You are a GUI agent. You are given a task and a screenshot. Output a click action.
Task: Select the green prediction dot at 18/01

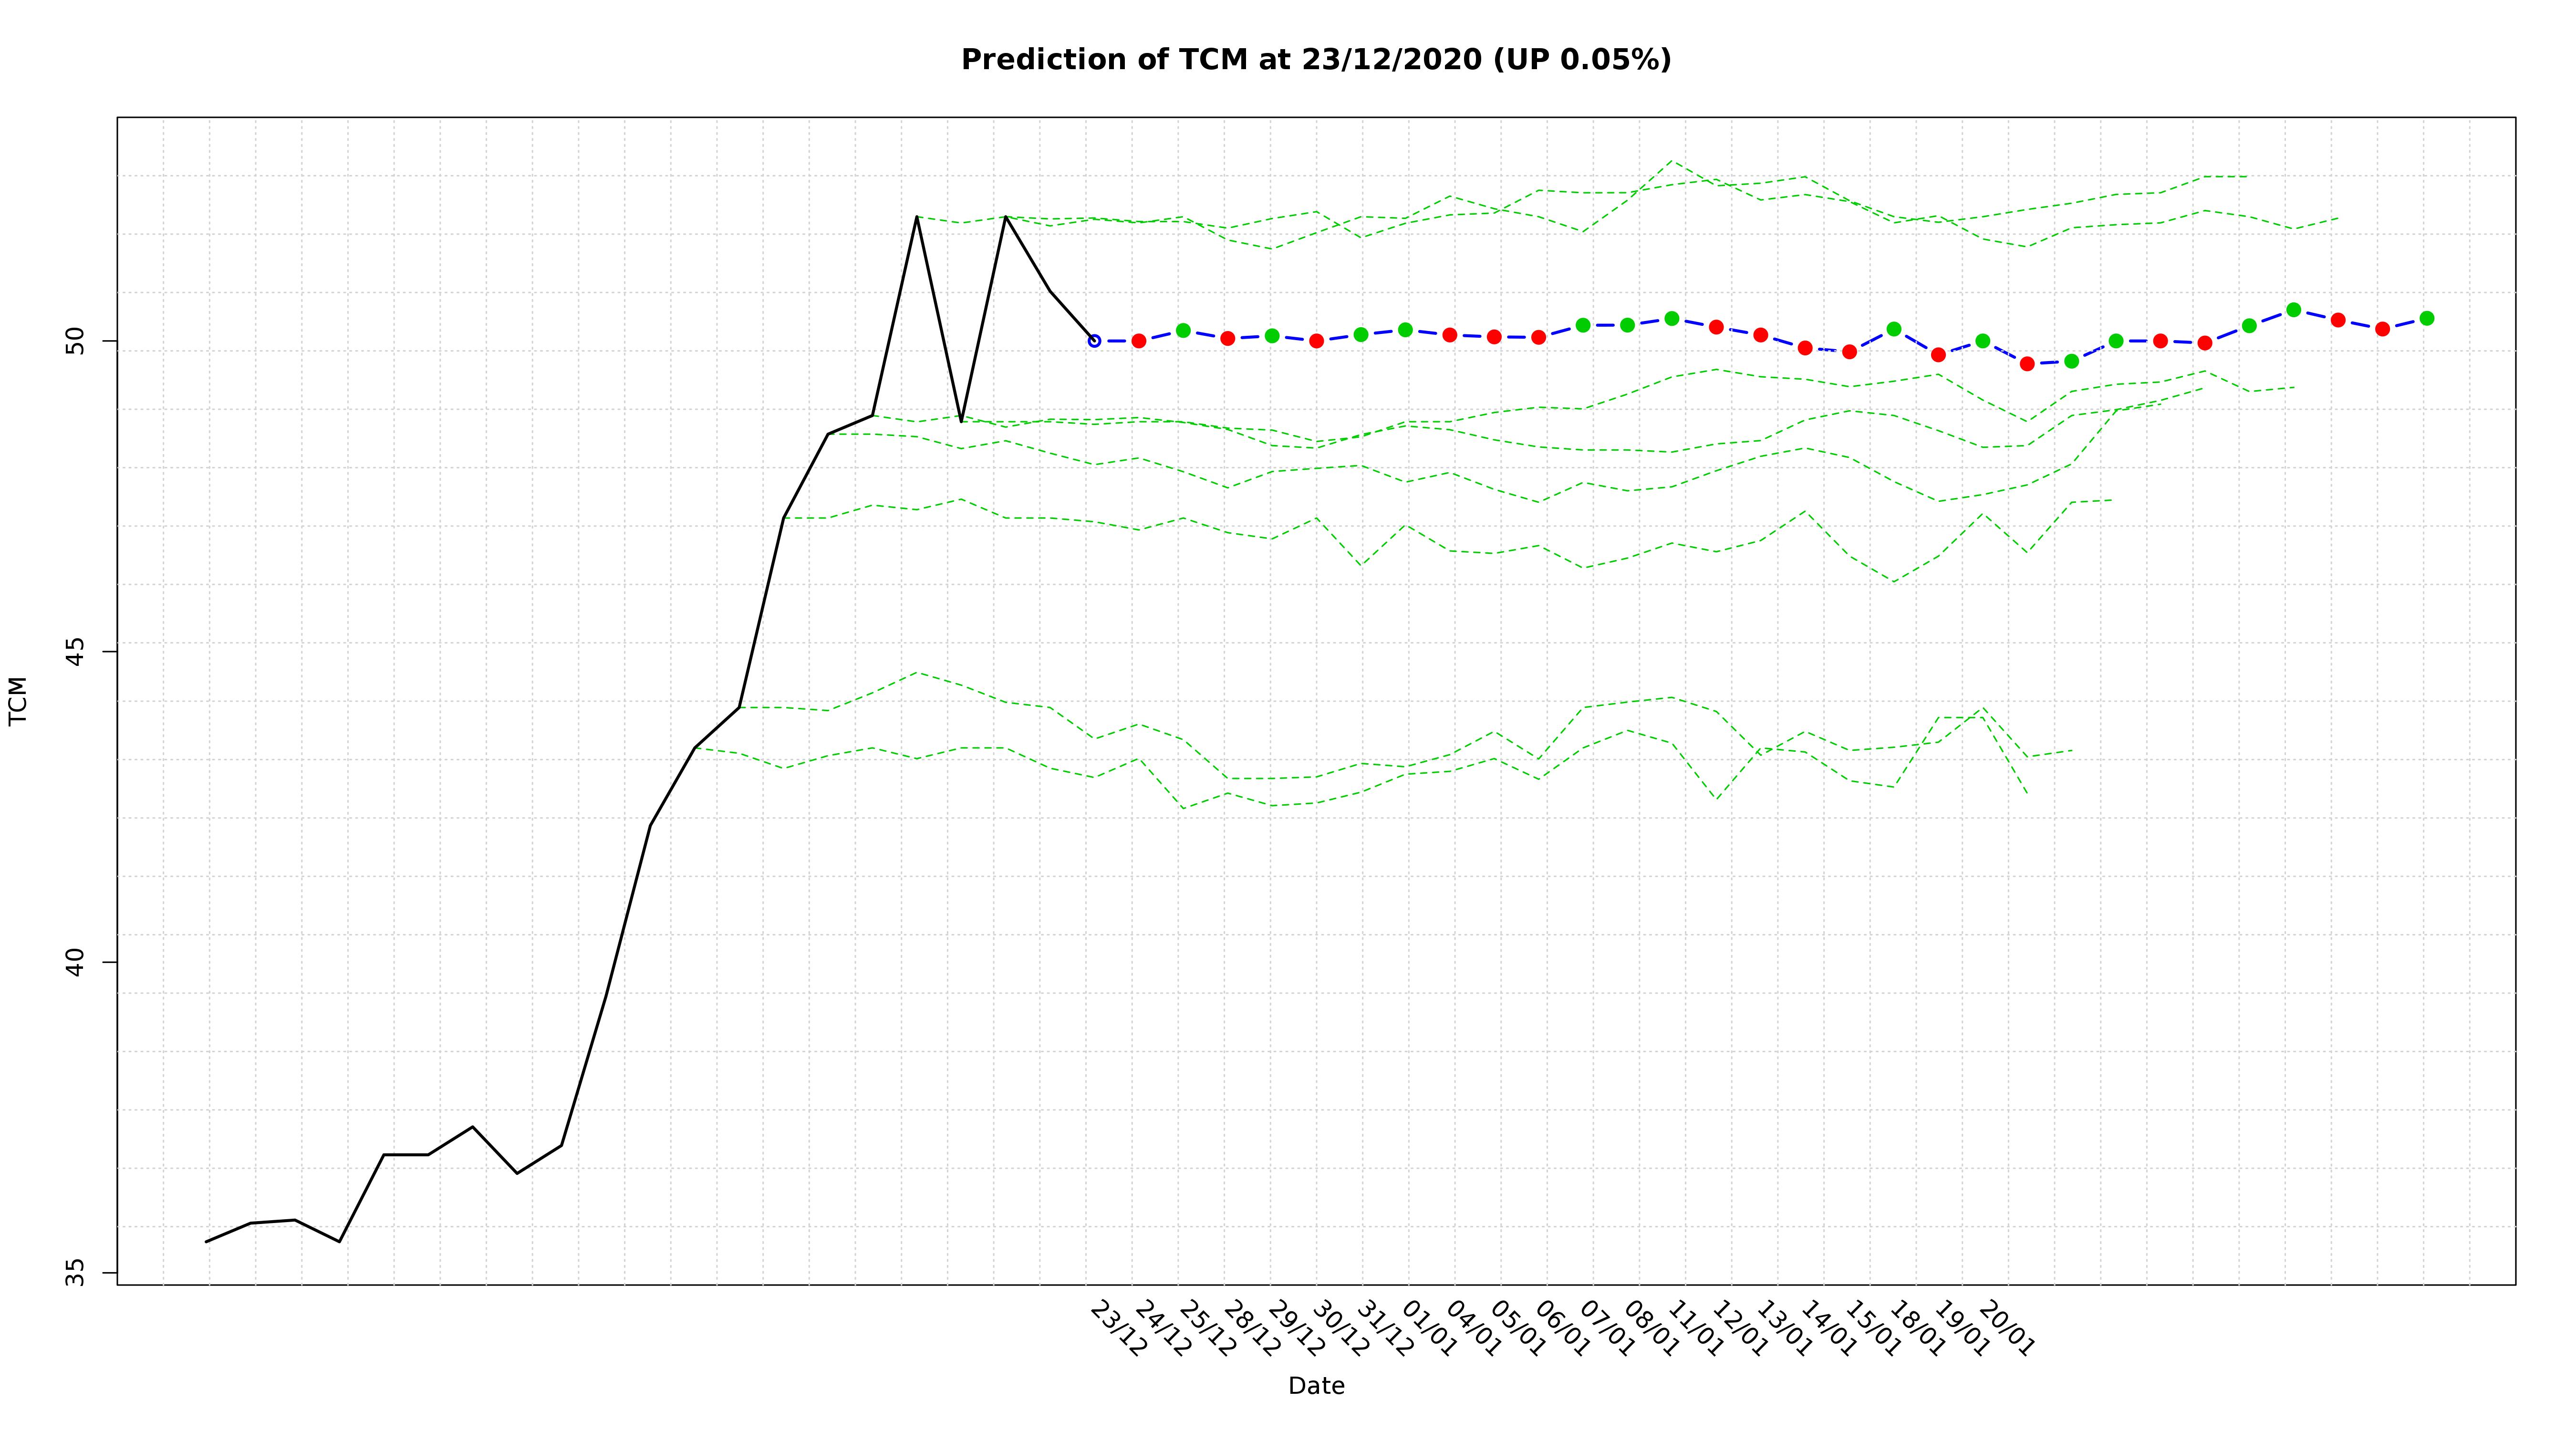1893,329
